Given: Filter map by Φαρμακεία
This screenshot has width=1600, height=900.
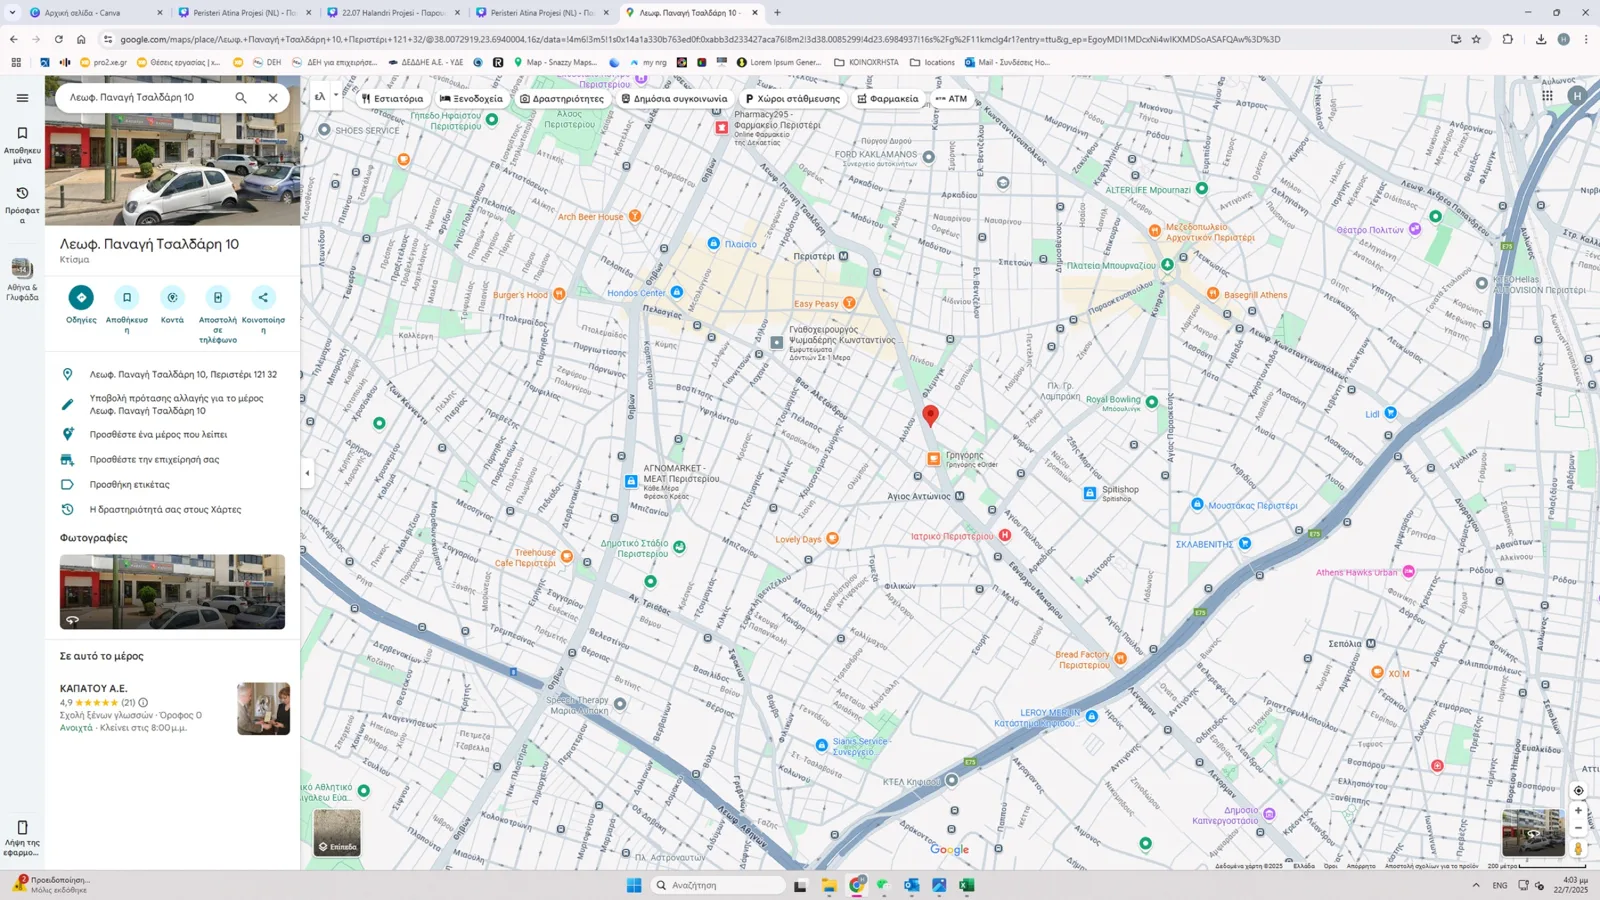Looking at the screenshot, I should pyautogui.click(x=888, y=99).
